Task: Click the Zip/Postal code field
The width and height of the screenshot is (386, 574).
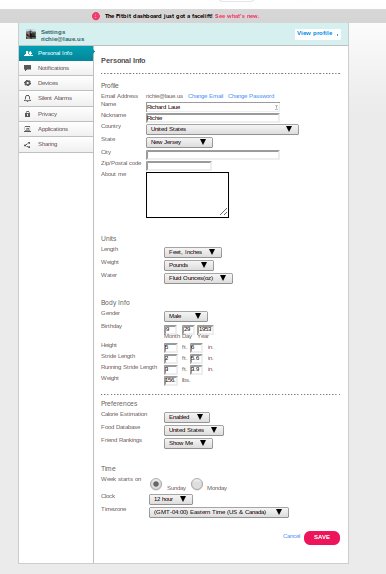Action: 179,166
